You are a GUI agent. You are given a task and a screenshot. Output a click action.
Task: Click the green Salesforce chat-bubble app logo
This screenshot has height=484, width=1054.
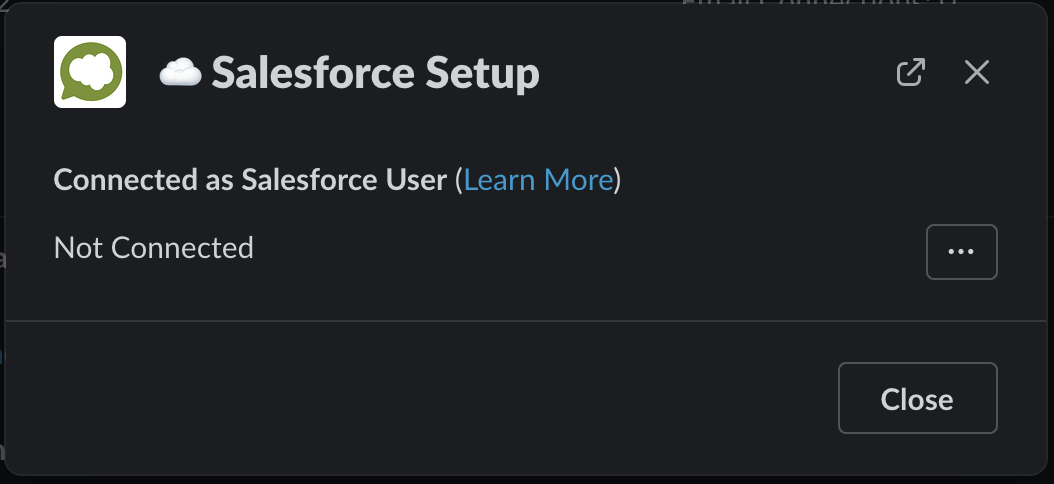click(x=90, y=72)
